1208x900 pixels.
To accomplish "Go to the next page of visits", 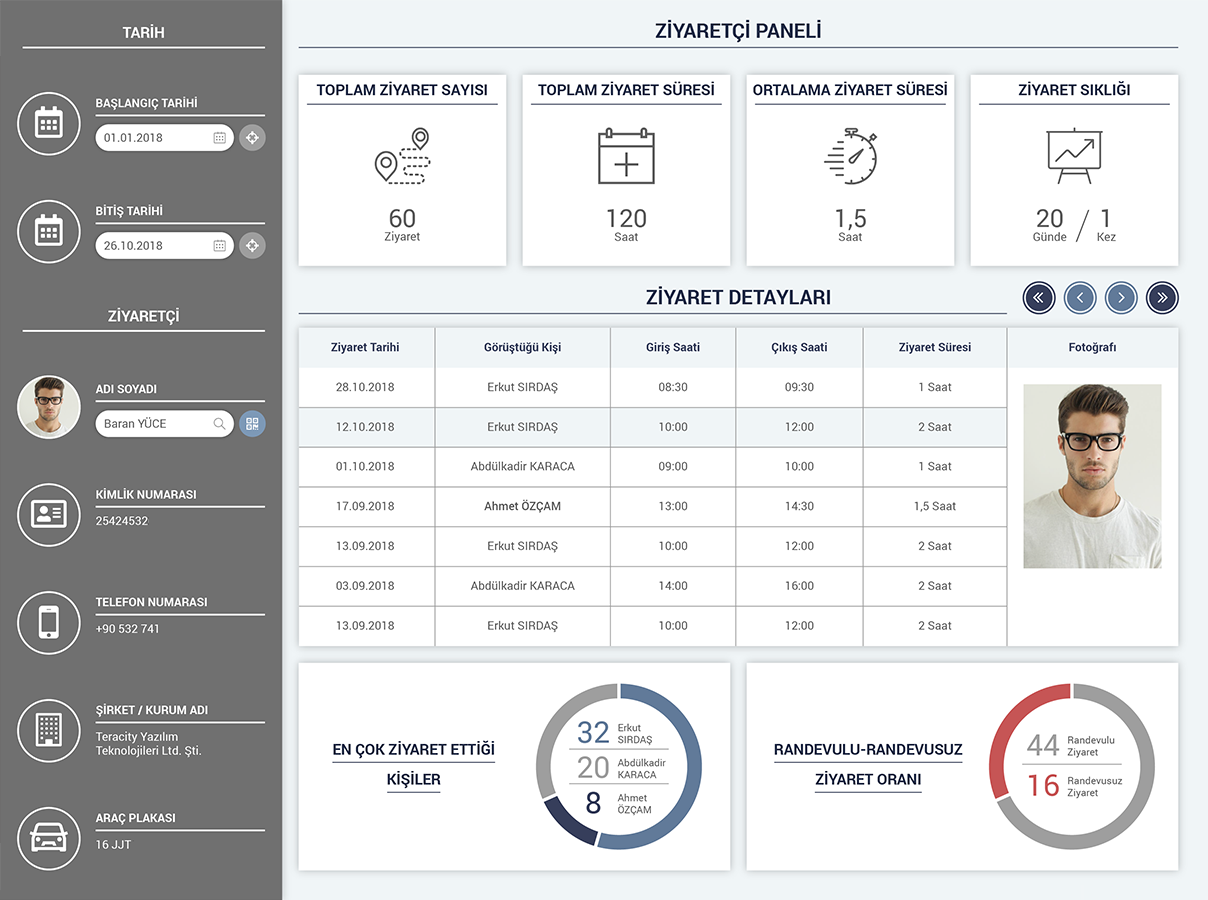I will (x=1121, y=297).
